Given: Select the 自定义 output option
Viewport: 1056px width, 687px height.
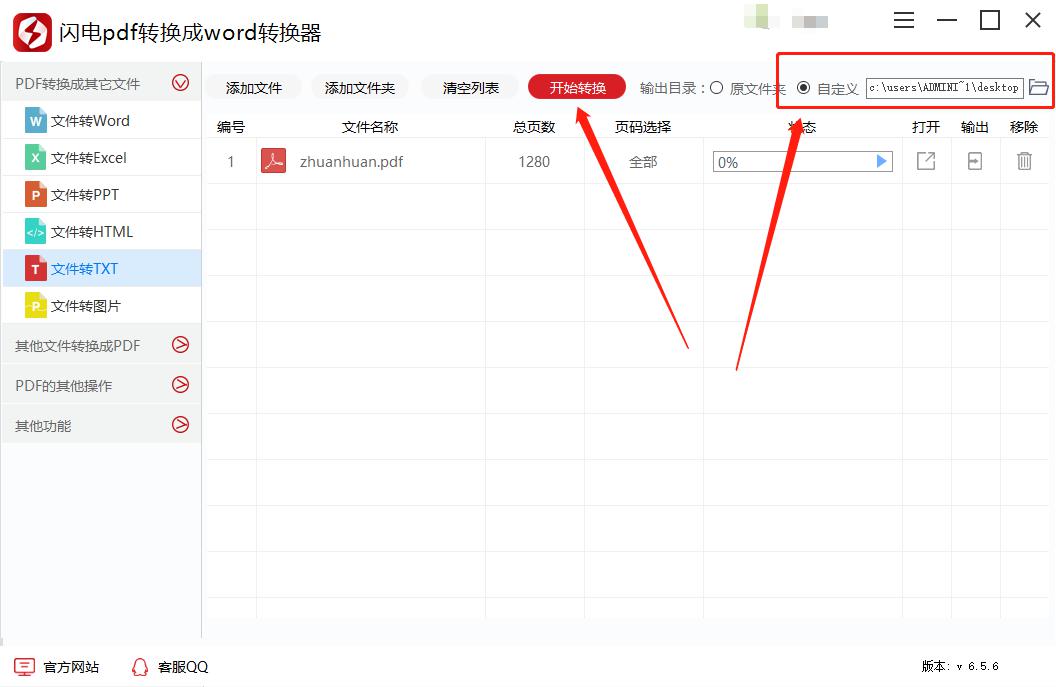Looking at the screenshot, I should 805,87.
